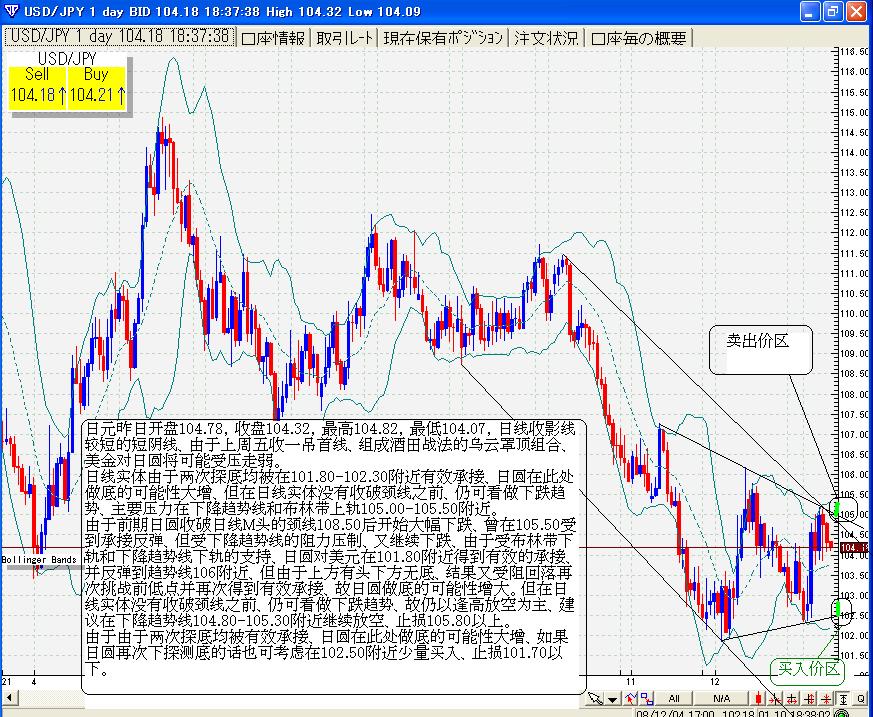873x717 pixels.
Task: Open the 注文状況 tab
Action: (546, 38)
